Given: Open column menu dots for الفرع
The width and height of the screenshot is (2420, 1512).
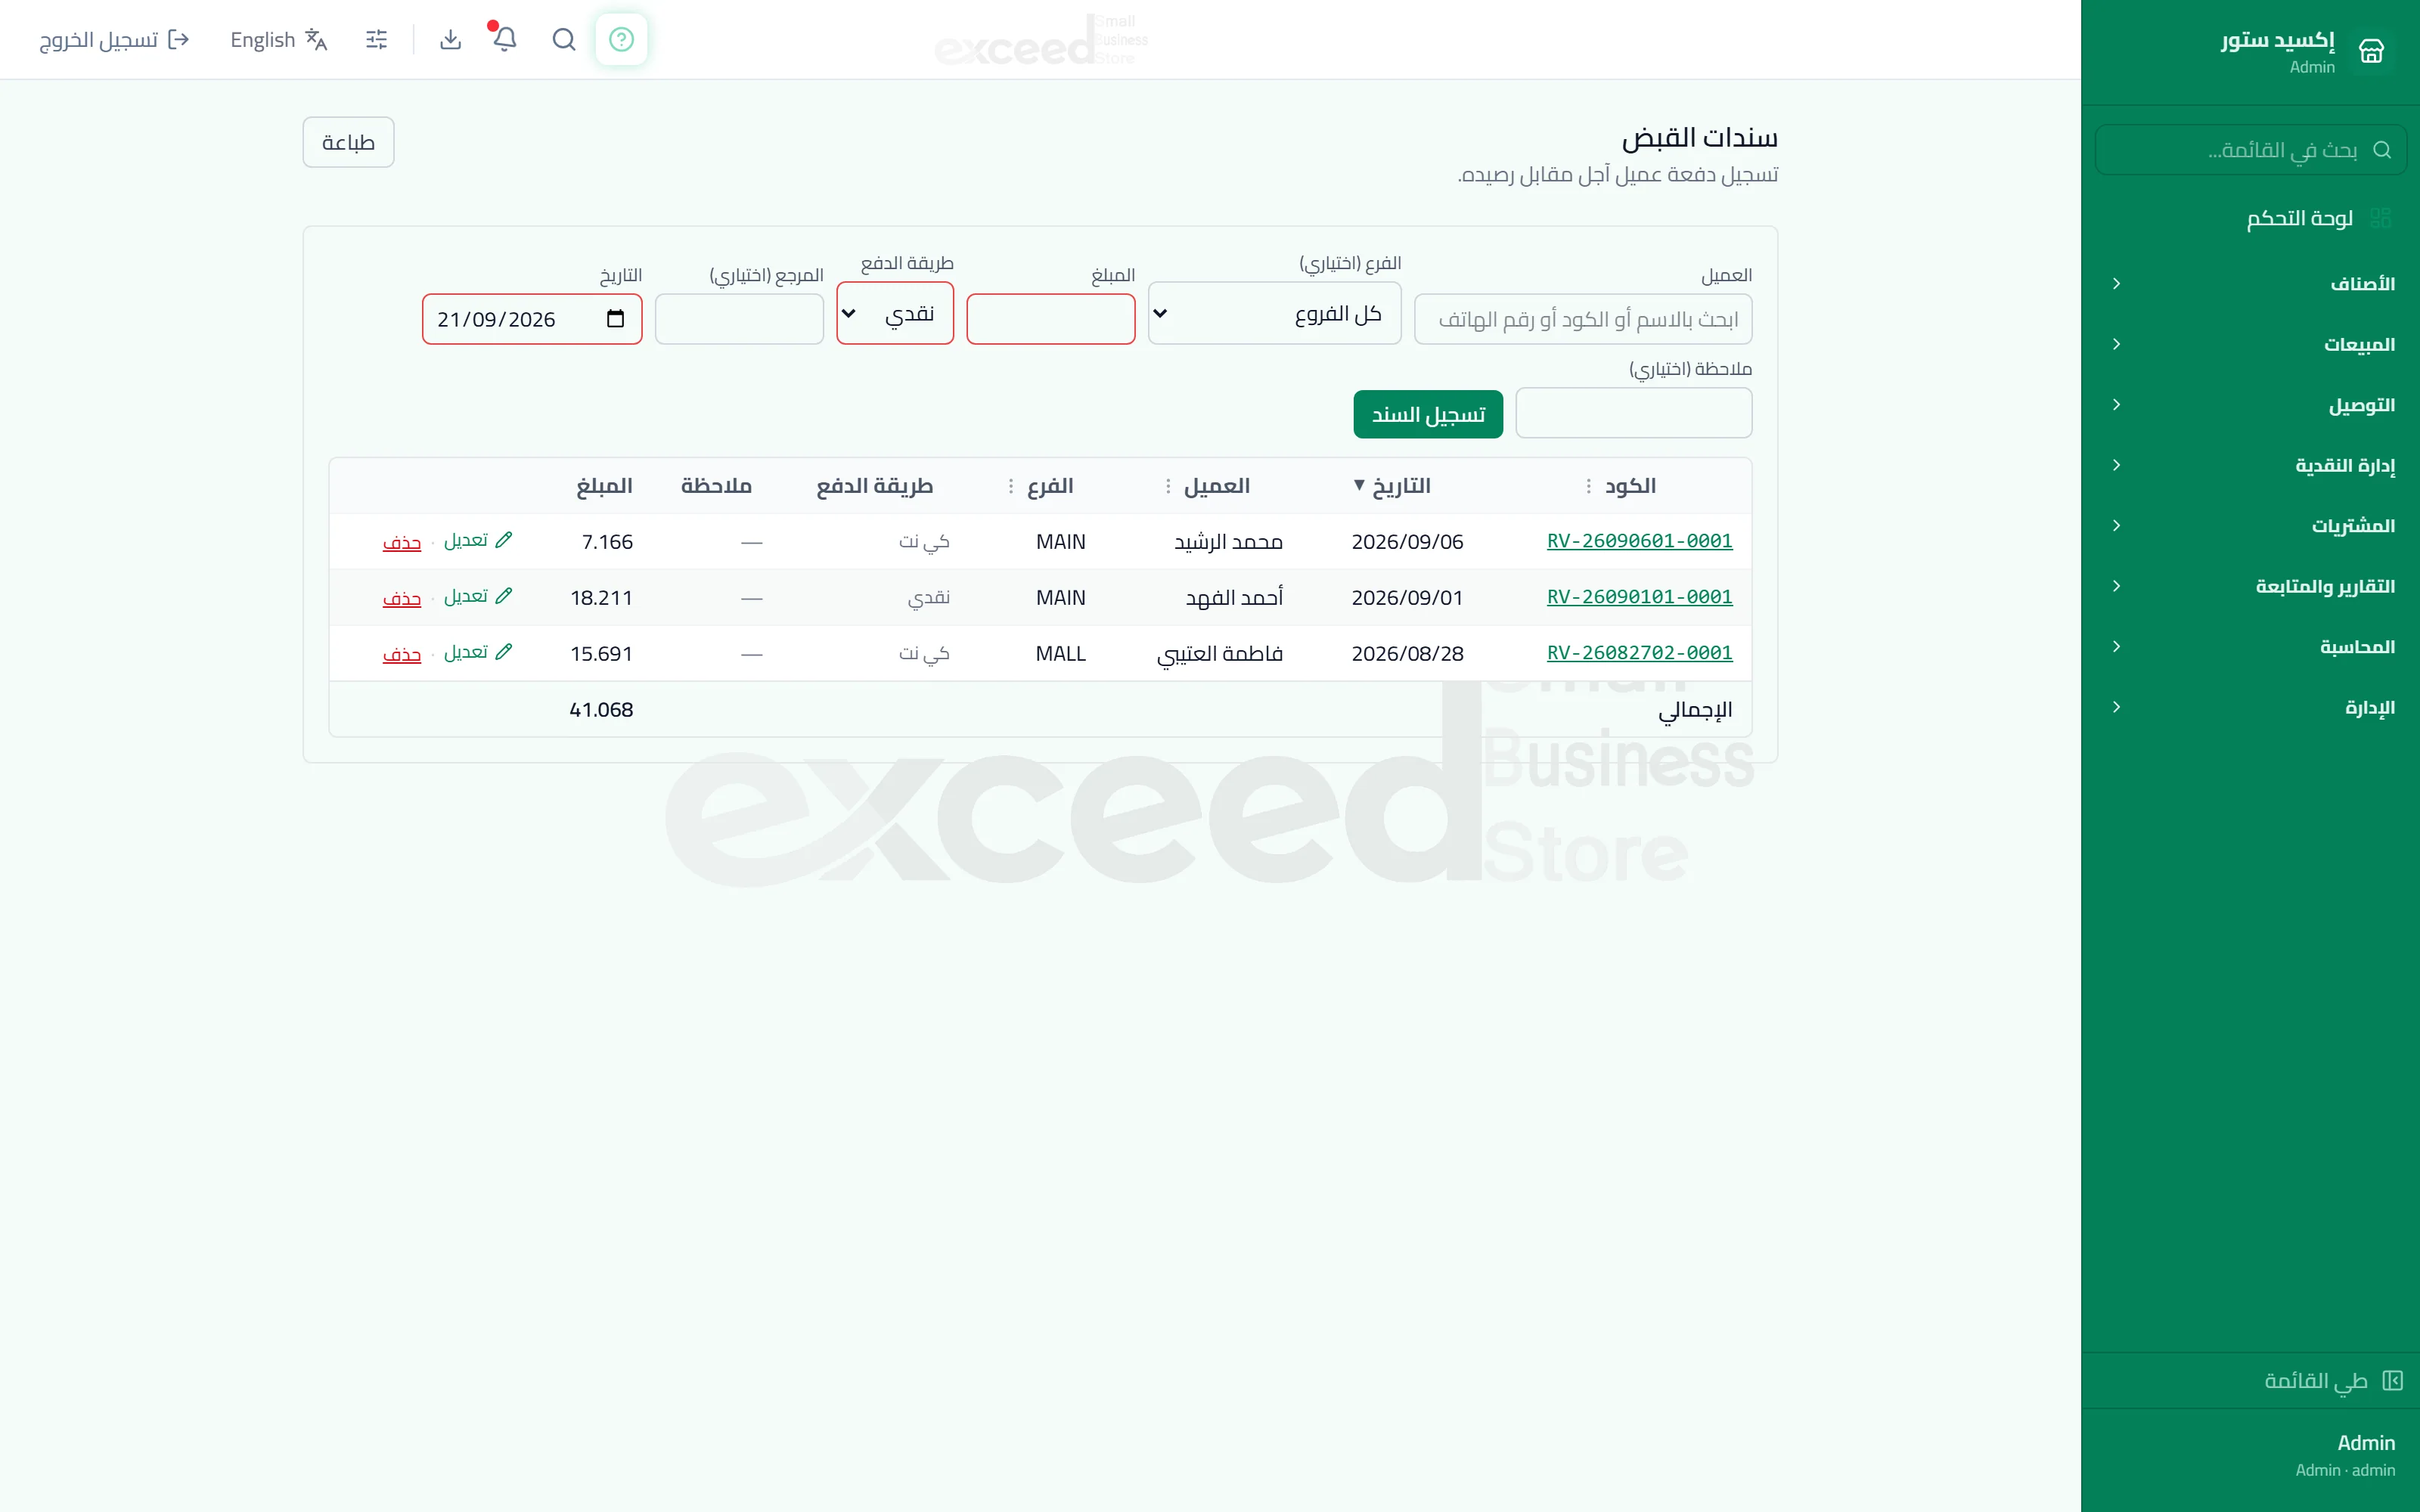Looking at the screenshot, I should (1010, 486).
